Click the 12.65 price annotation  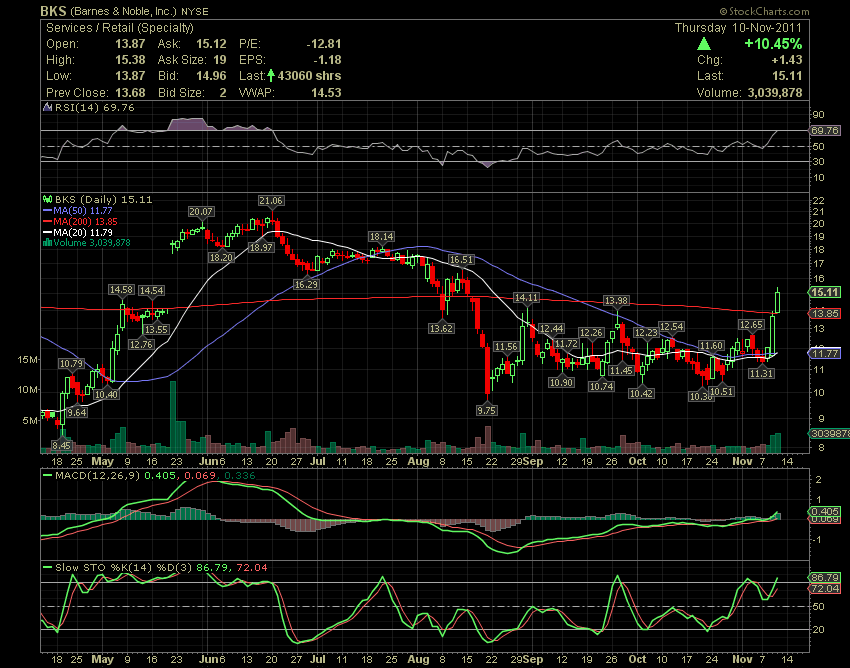click(x=751, y=325)
